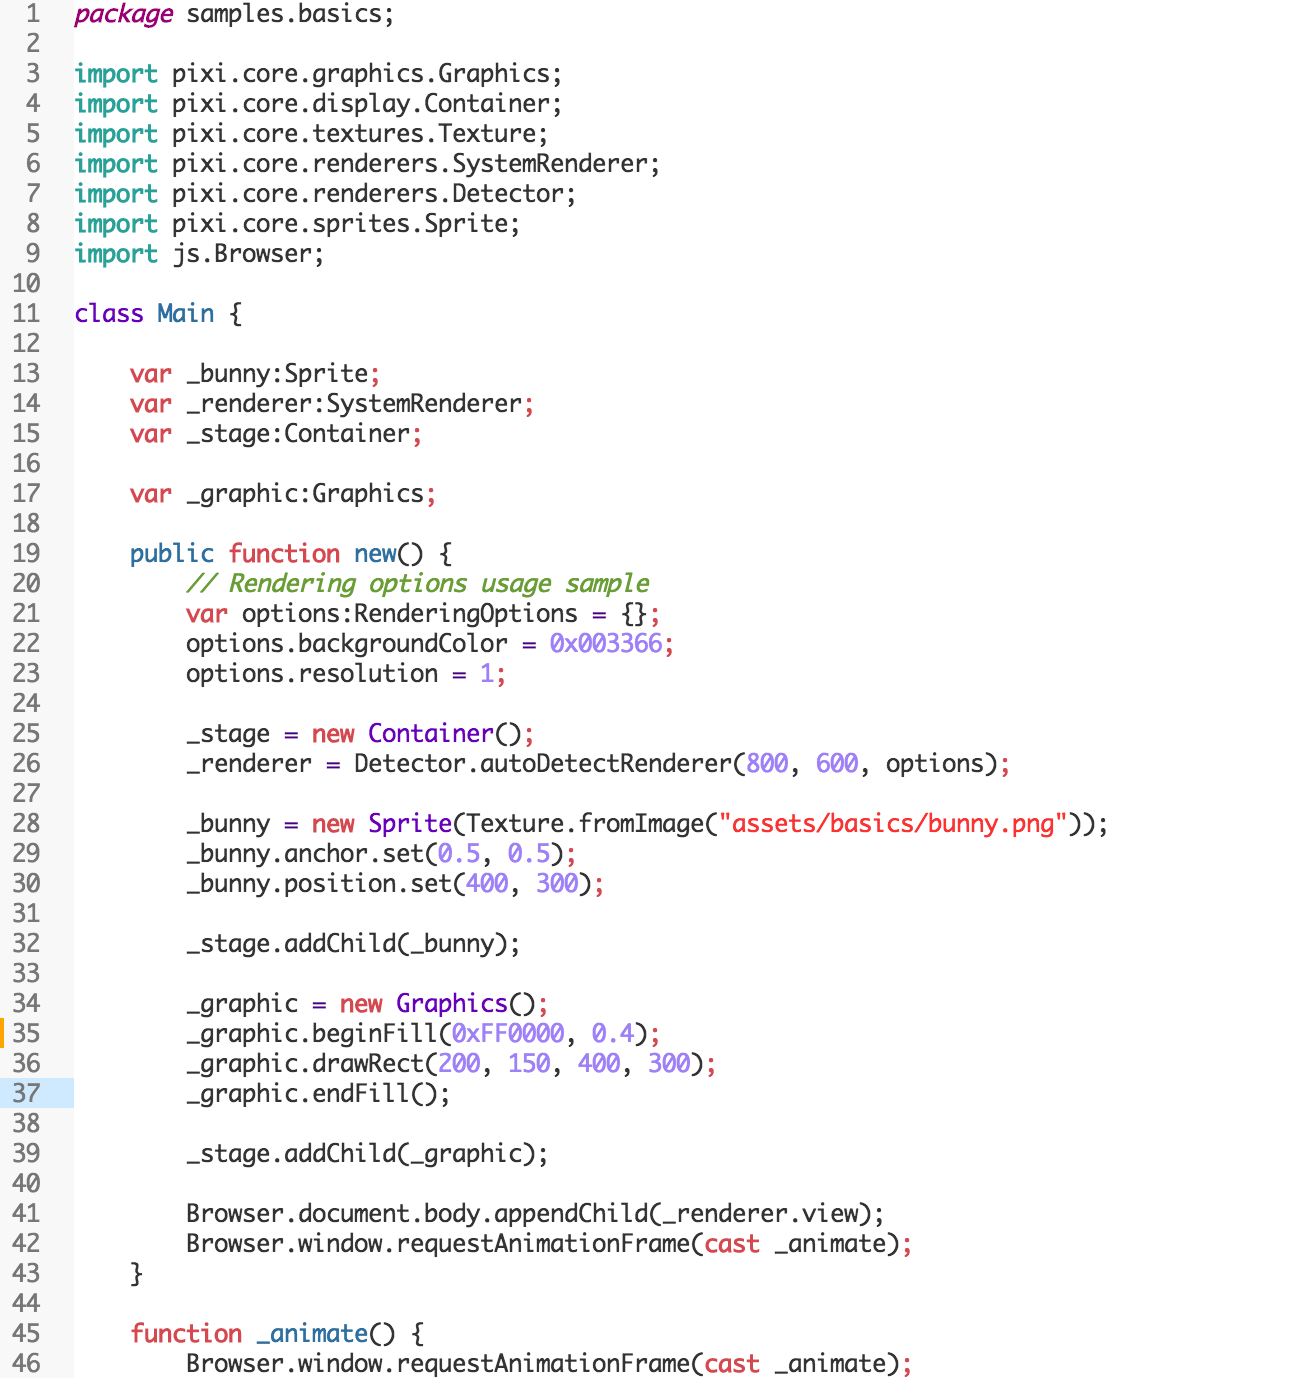
Task: Click hex color '0xFF0000'
Action: click(x=508, y=1034)
